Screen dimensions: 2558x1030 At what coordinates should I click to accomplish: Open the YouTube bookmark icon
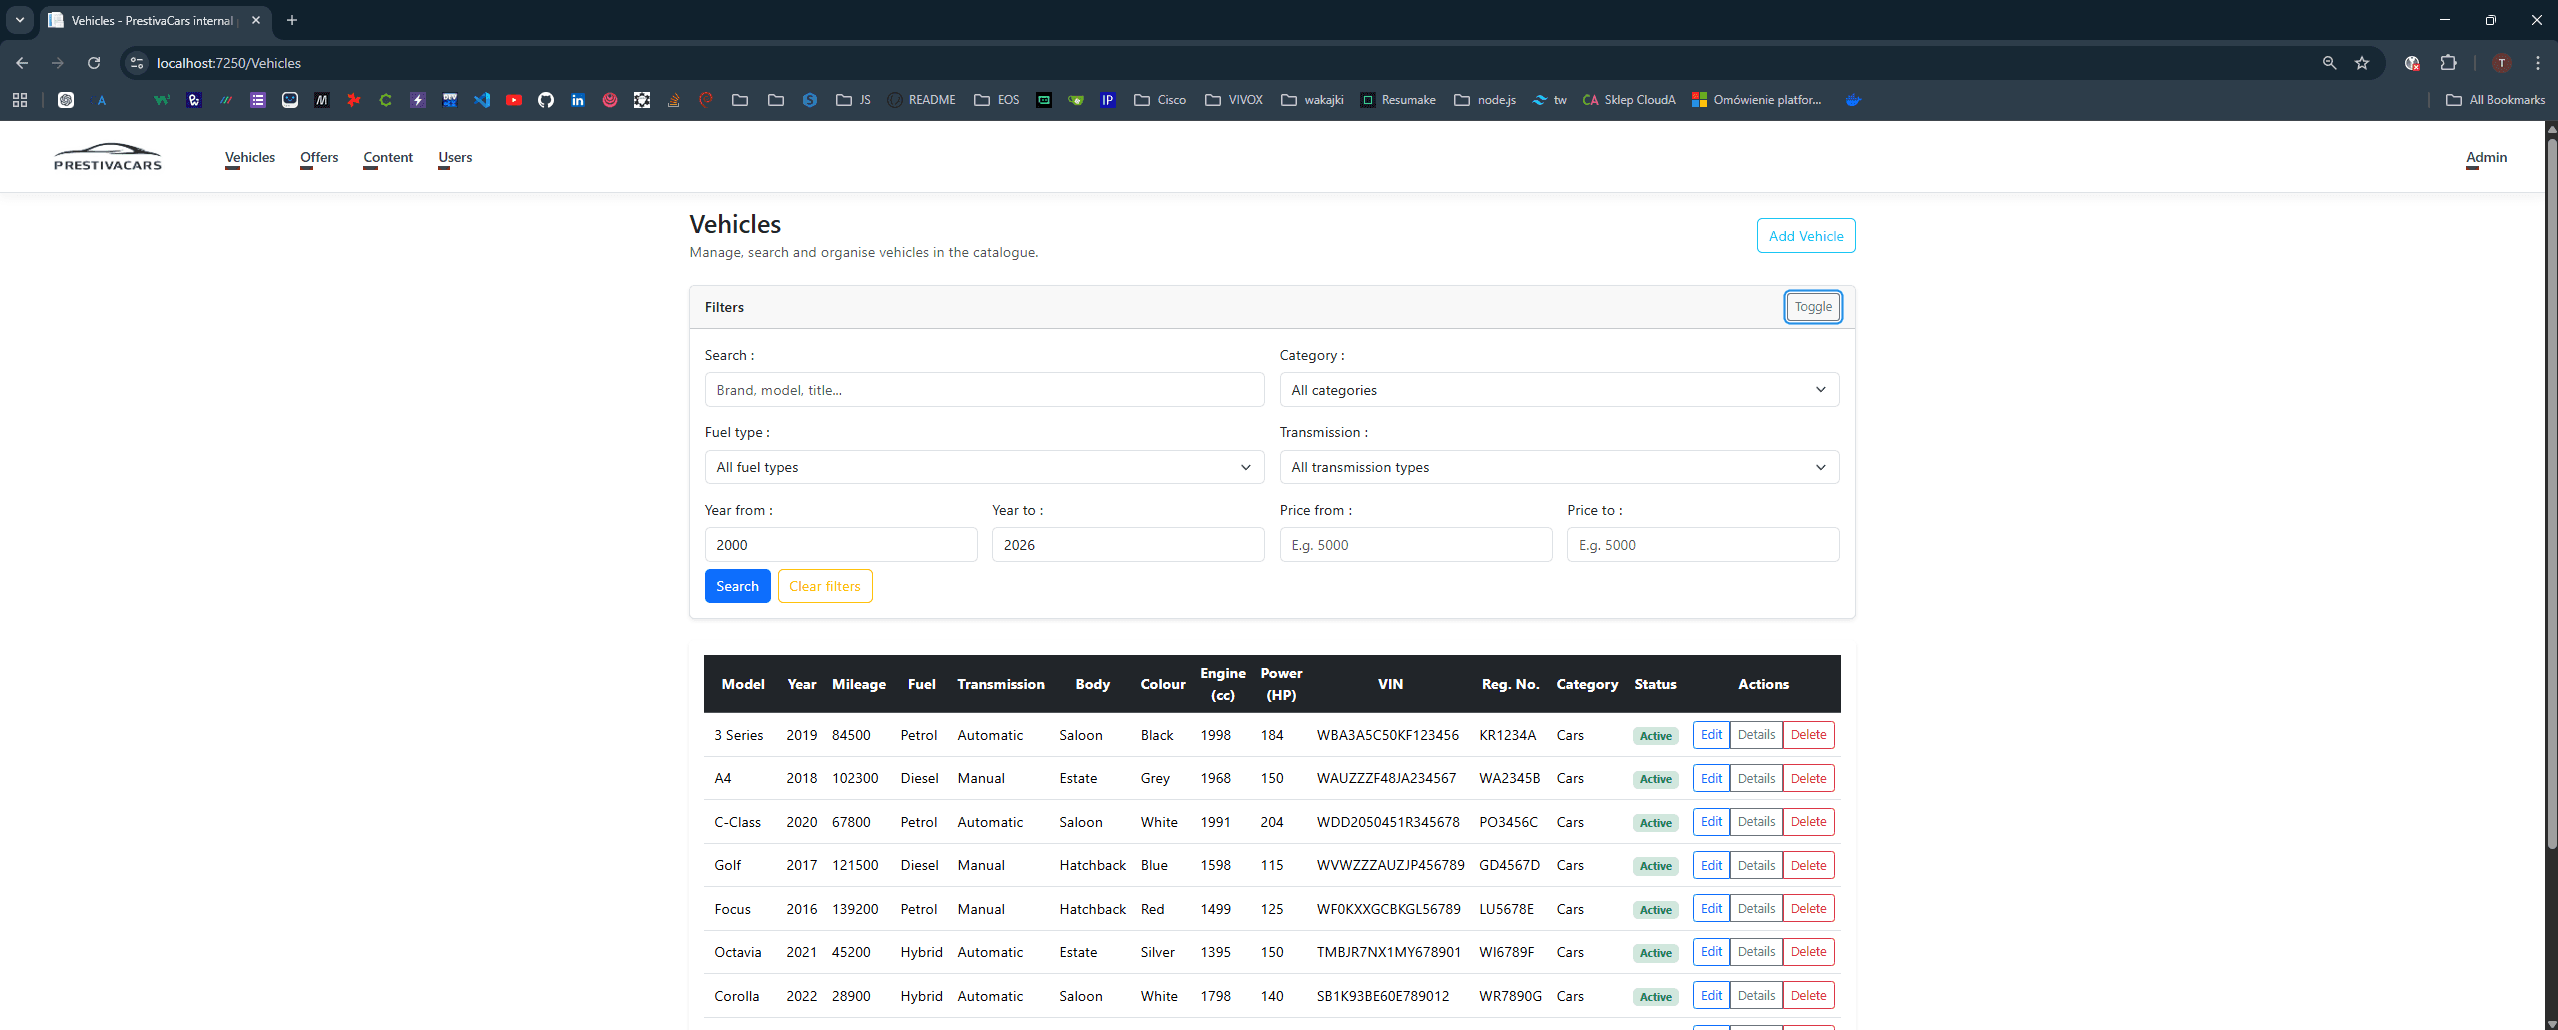(514, 100)
